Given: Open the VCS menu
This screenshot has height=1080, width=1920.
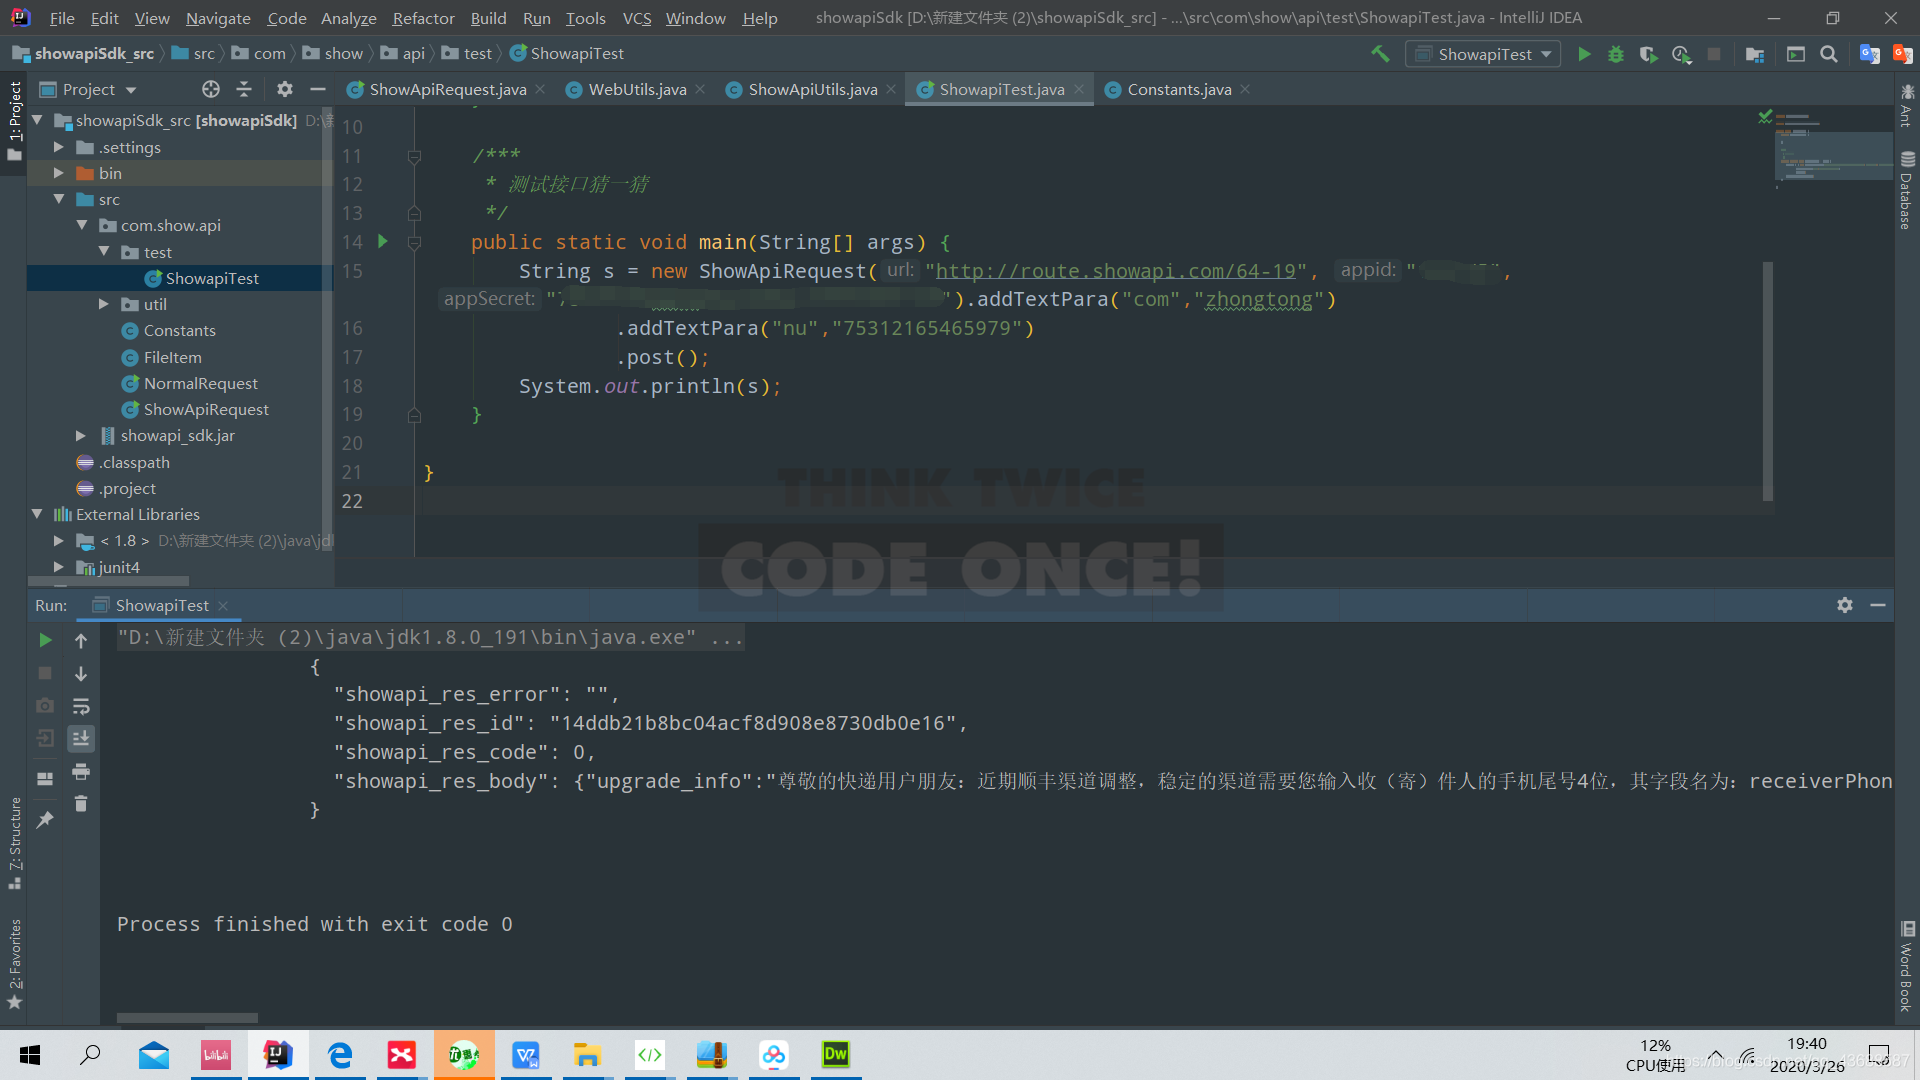Looking at the screenshot, I should [636, 18].
